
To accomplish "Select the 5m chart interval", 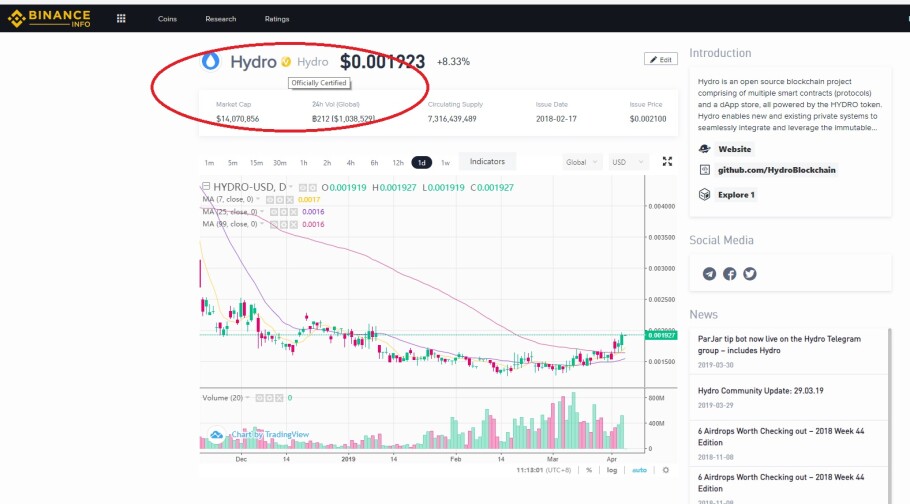I will coord(232,163).
